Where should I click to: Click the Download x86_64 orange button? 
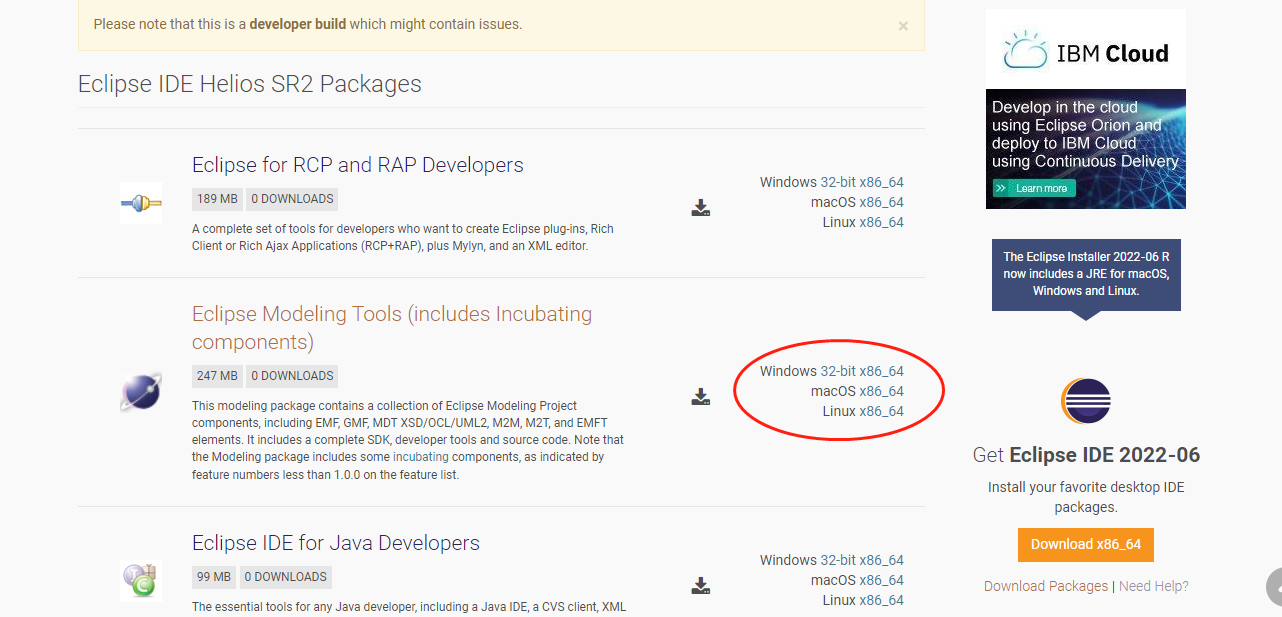pyautogui.click(x=1086, y=545)
